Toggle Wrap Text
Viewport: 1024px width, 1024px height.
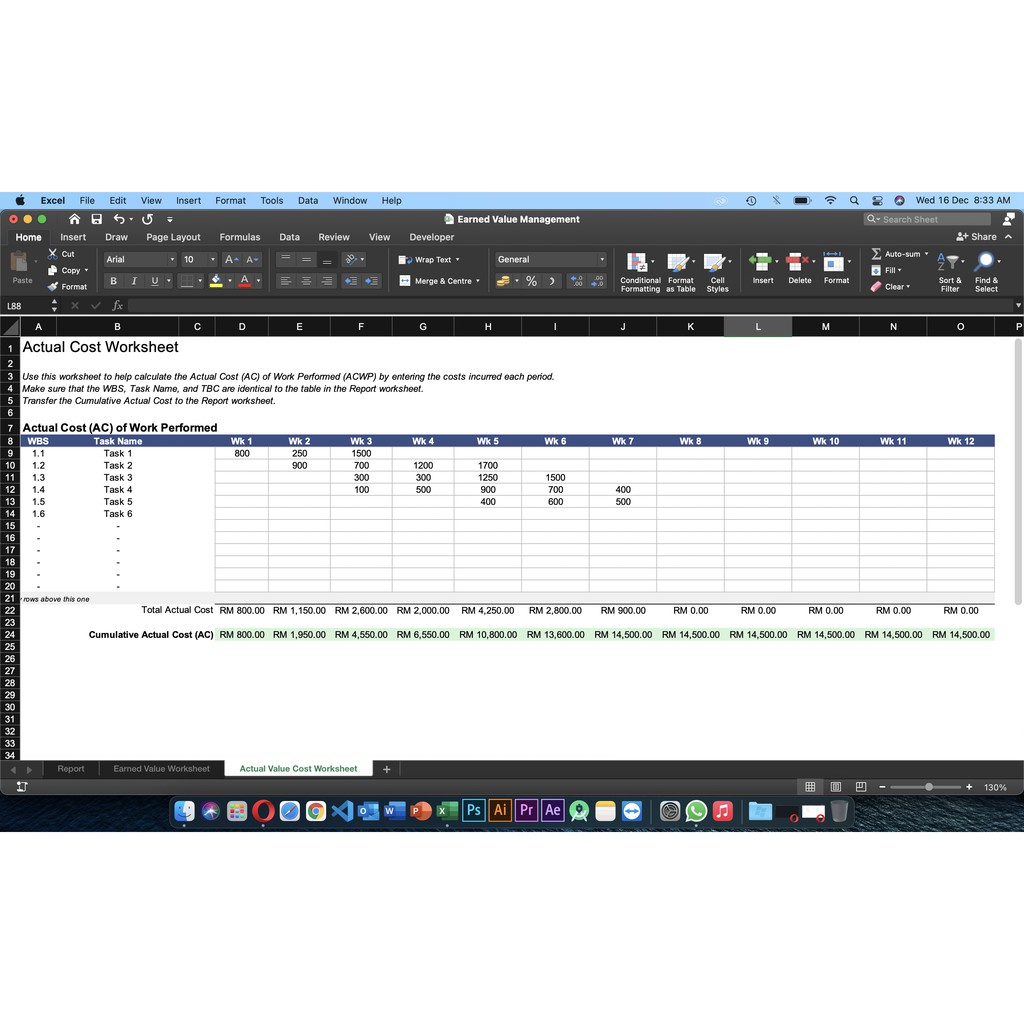click(x=429, y=259)
